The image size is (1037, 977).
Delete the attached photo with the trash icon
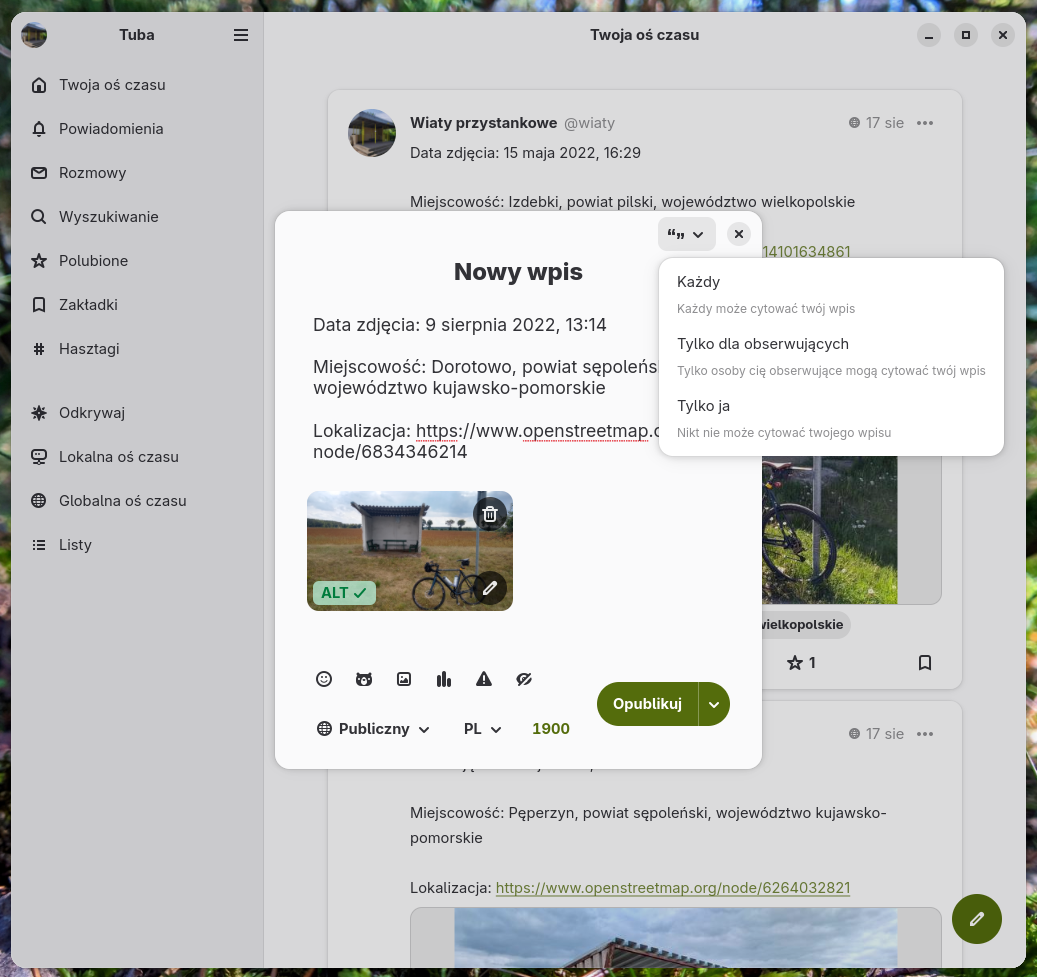pyautogui.click(x=490, y=514)
